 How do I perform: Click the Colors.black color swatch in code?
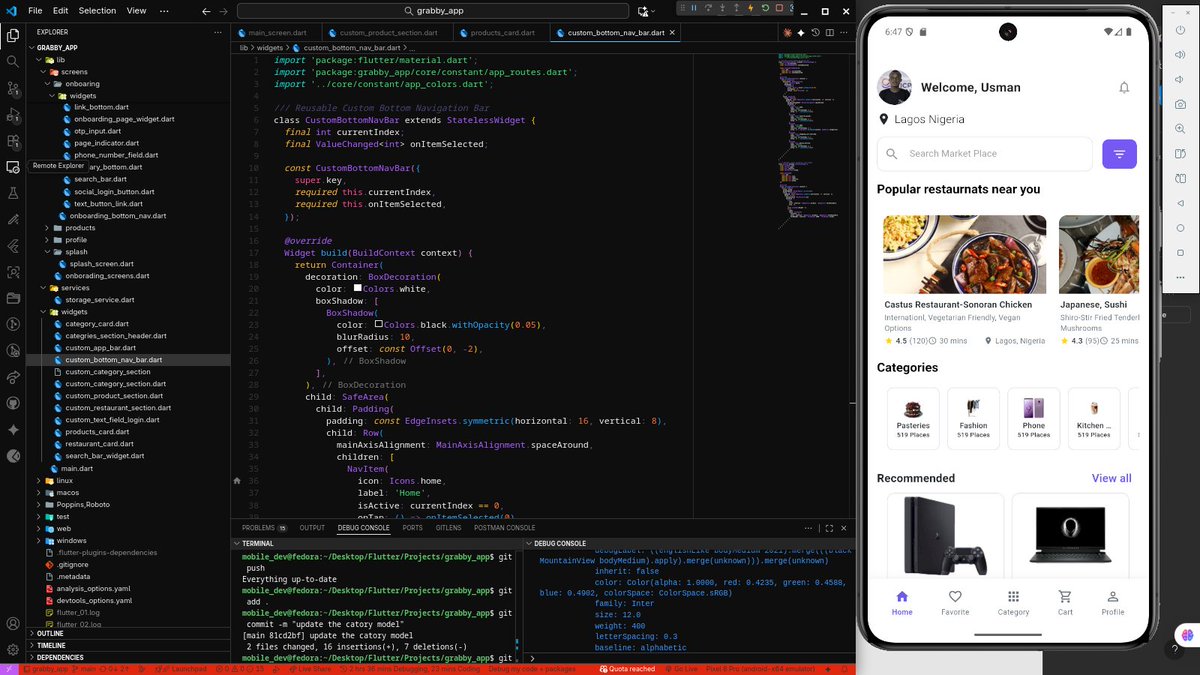379,324
